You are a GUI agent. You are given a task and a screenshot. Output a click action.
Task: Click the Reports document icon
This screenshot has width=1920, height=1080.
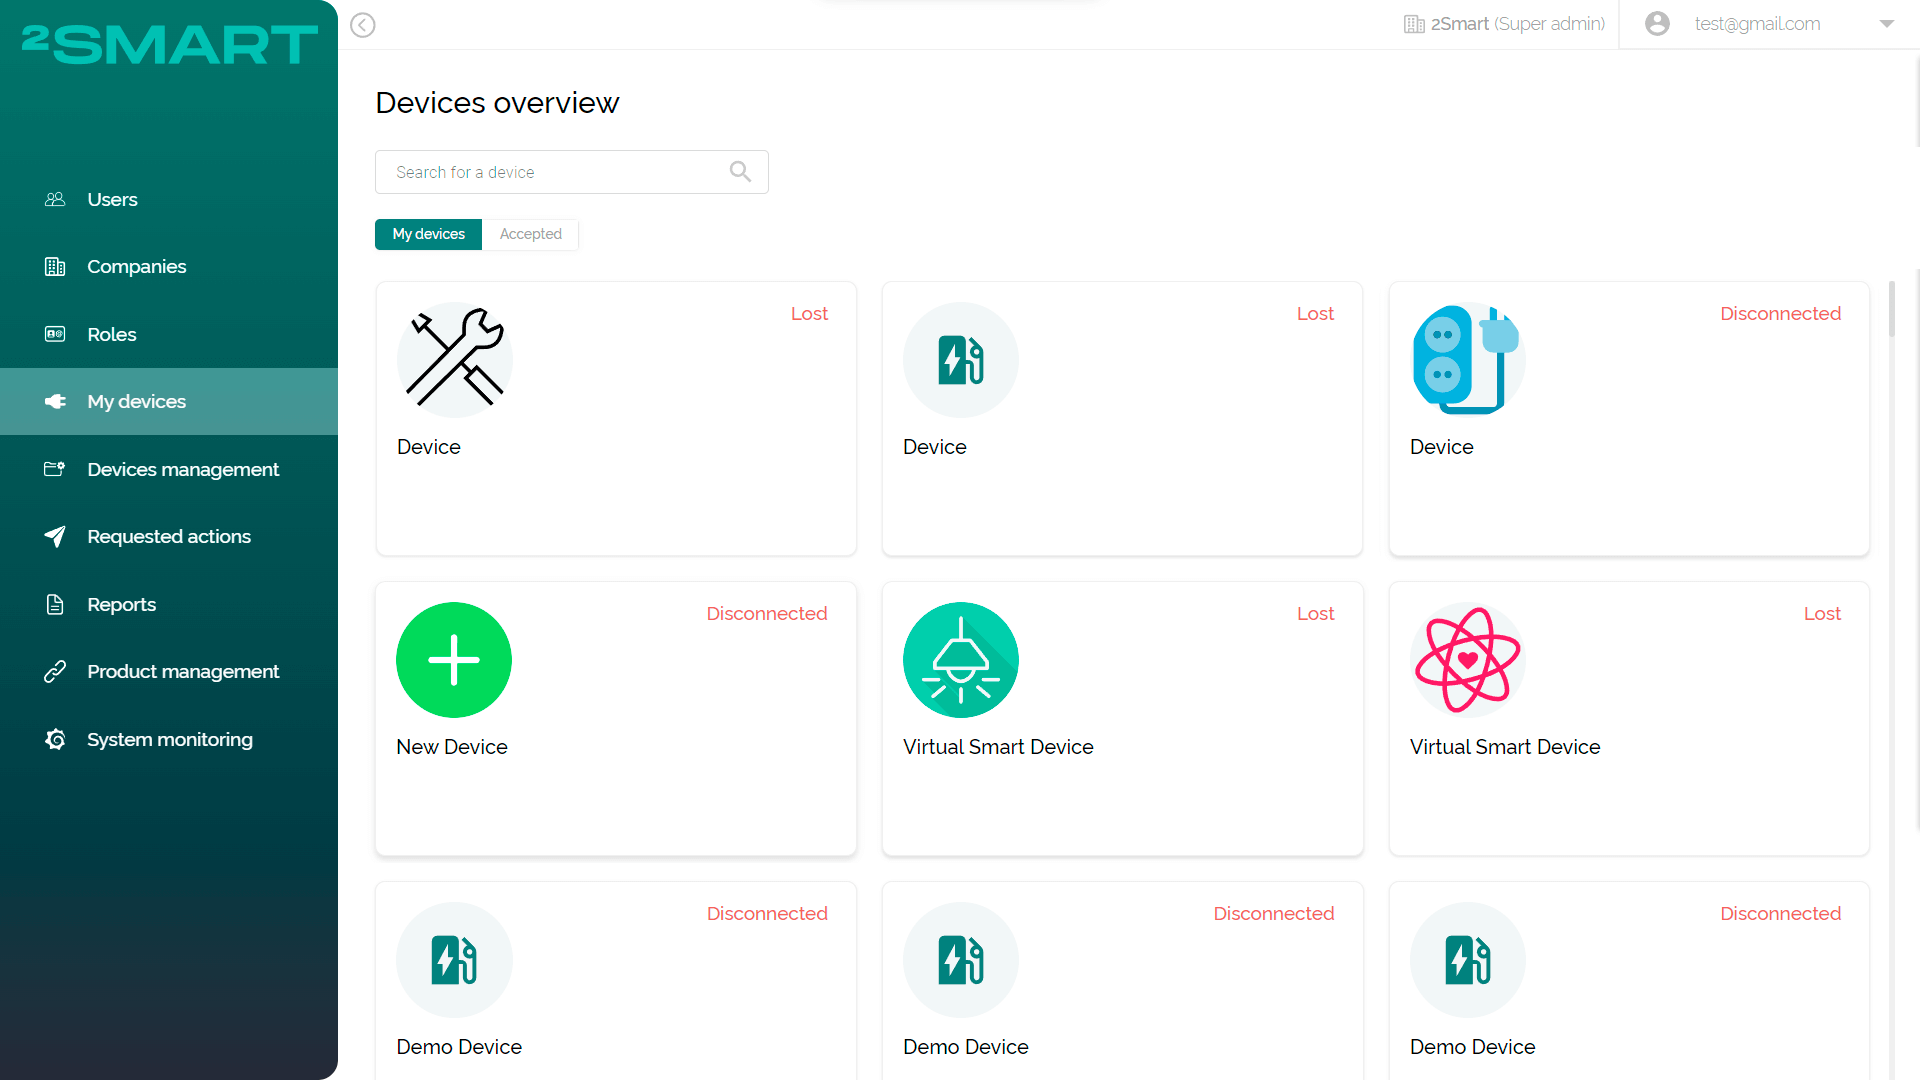[55, 604]
